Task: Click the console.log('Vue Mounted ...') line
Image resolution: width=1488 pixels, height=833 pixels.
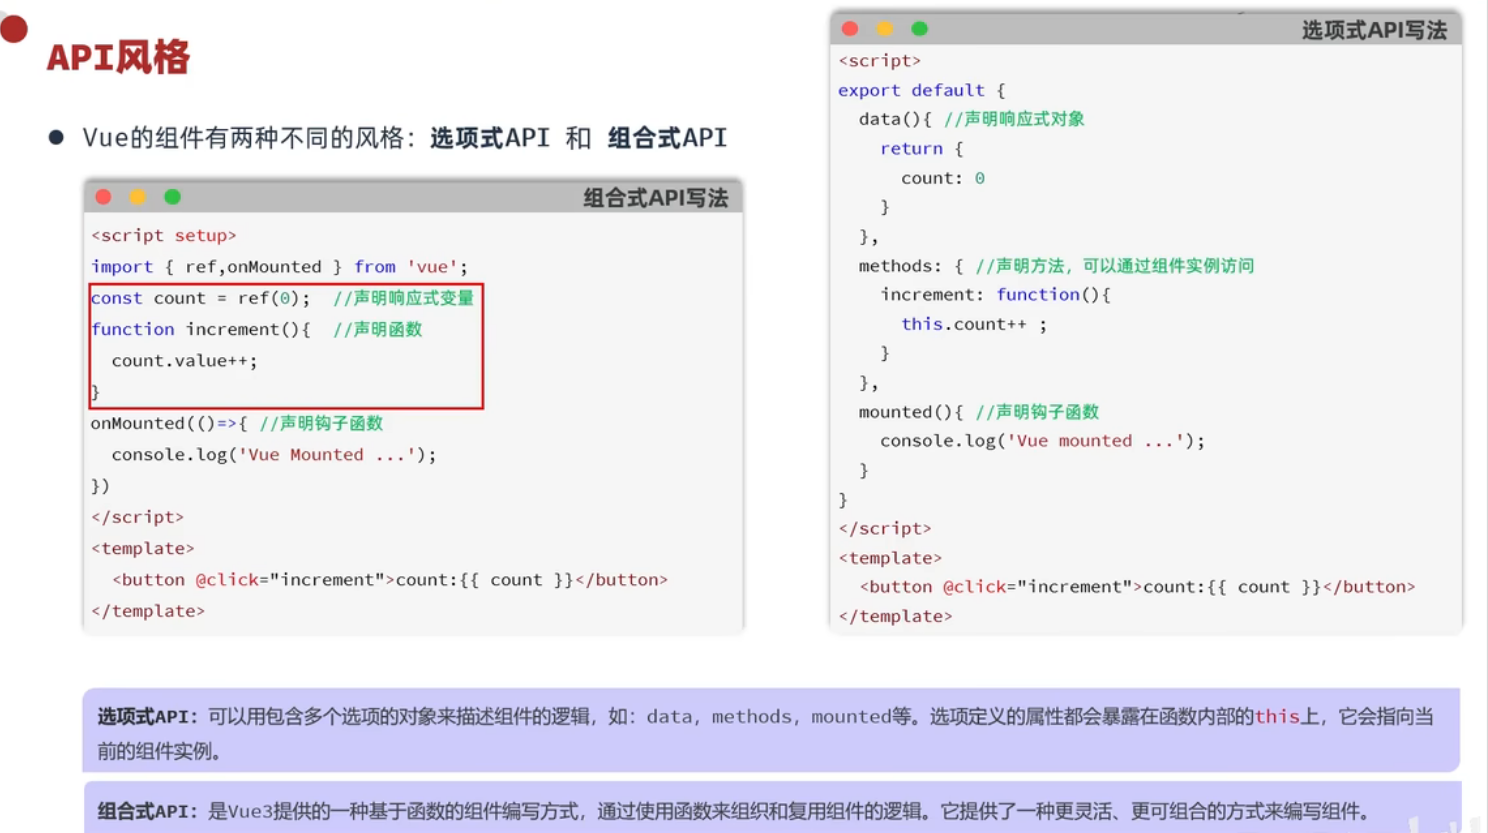Action: 274,455
